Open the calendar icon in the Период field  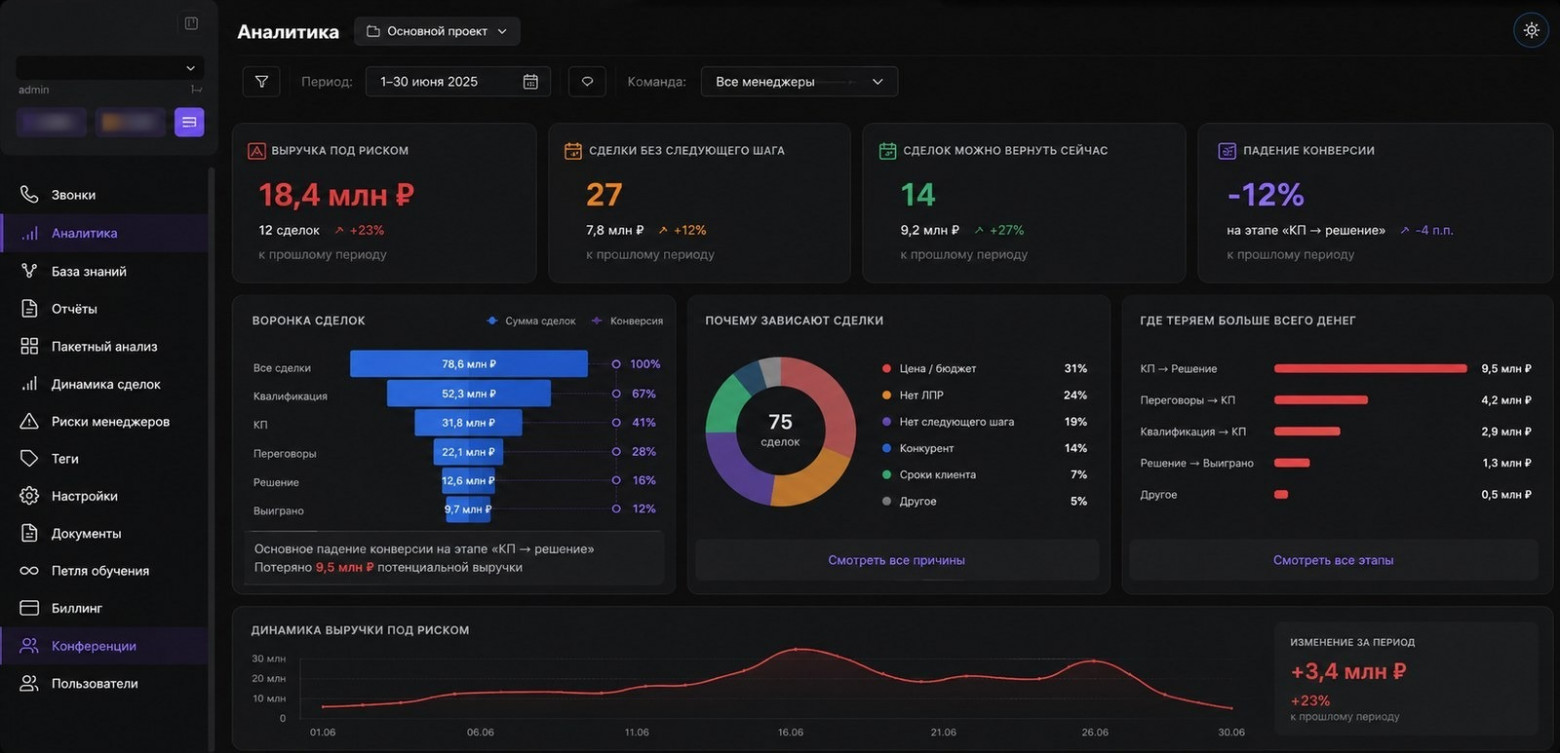click(530, 82)
